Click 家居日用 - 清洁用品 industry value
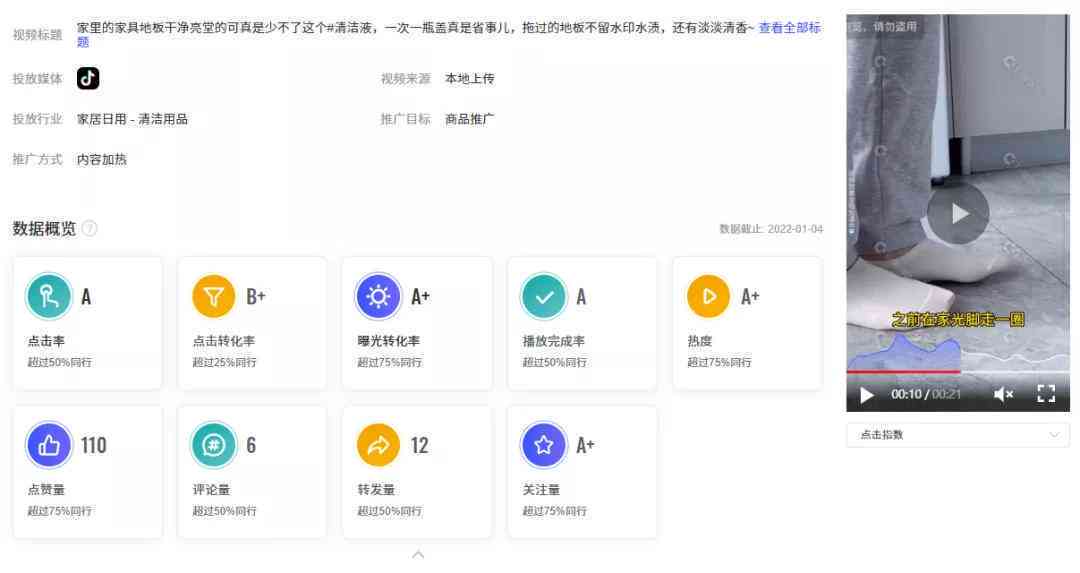Screen dimensions: 1080x573 pos(132,119)
